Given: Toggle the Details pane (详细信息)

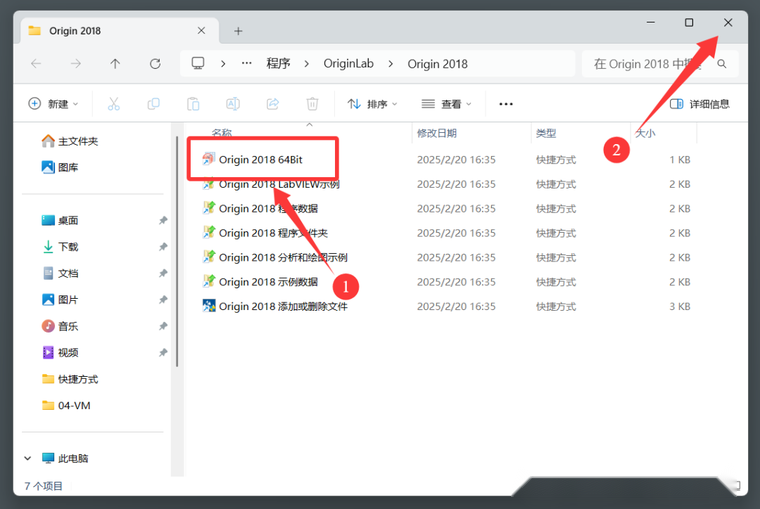Looking at the screenshot, I should tap(699, 104).
